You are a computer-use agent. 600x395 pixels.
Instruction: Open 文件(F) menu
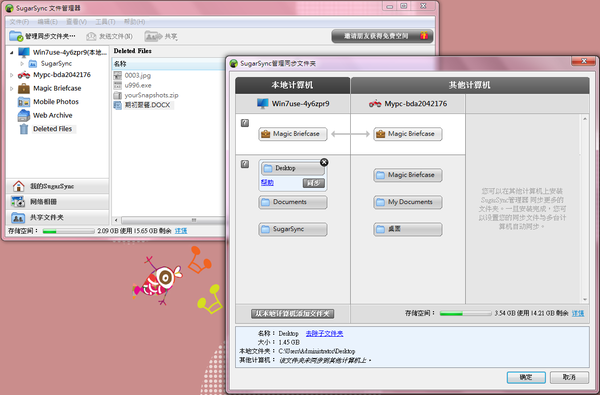click(x=19, y=22)
